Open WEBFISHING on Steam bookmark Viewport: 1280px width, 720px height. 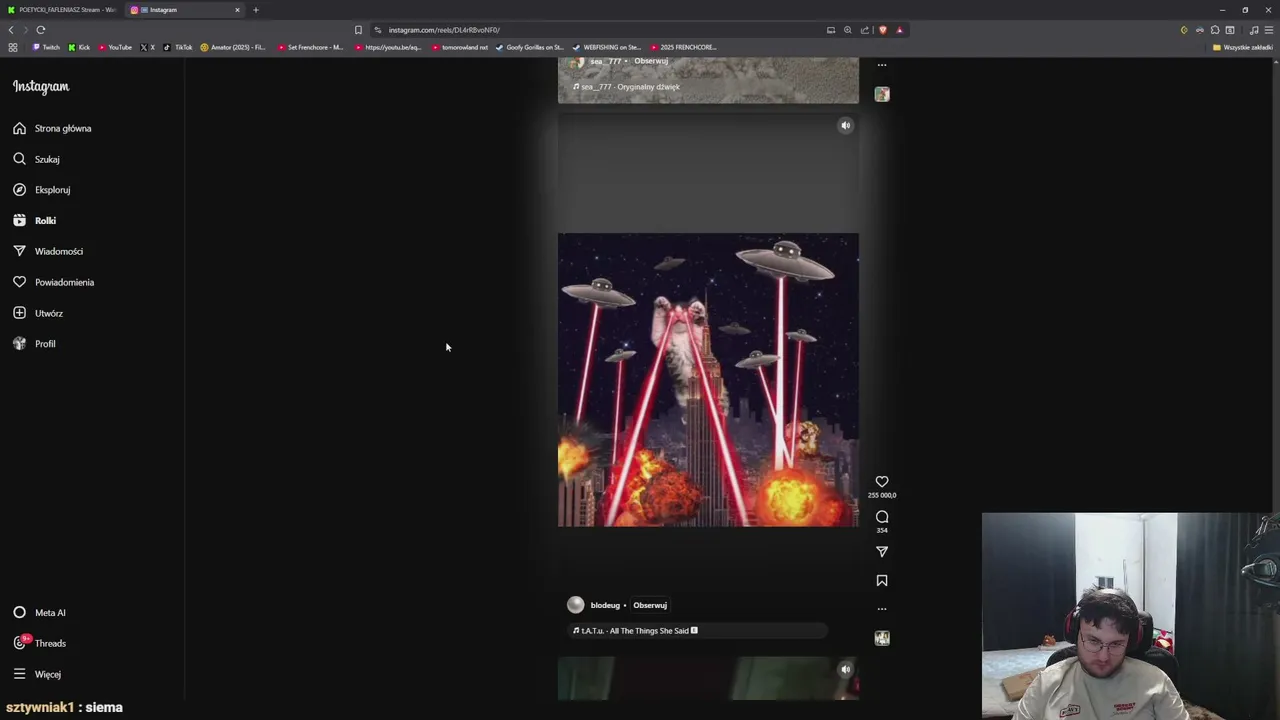[x=607, y=47]
